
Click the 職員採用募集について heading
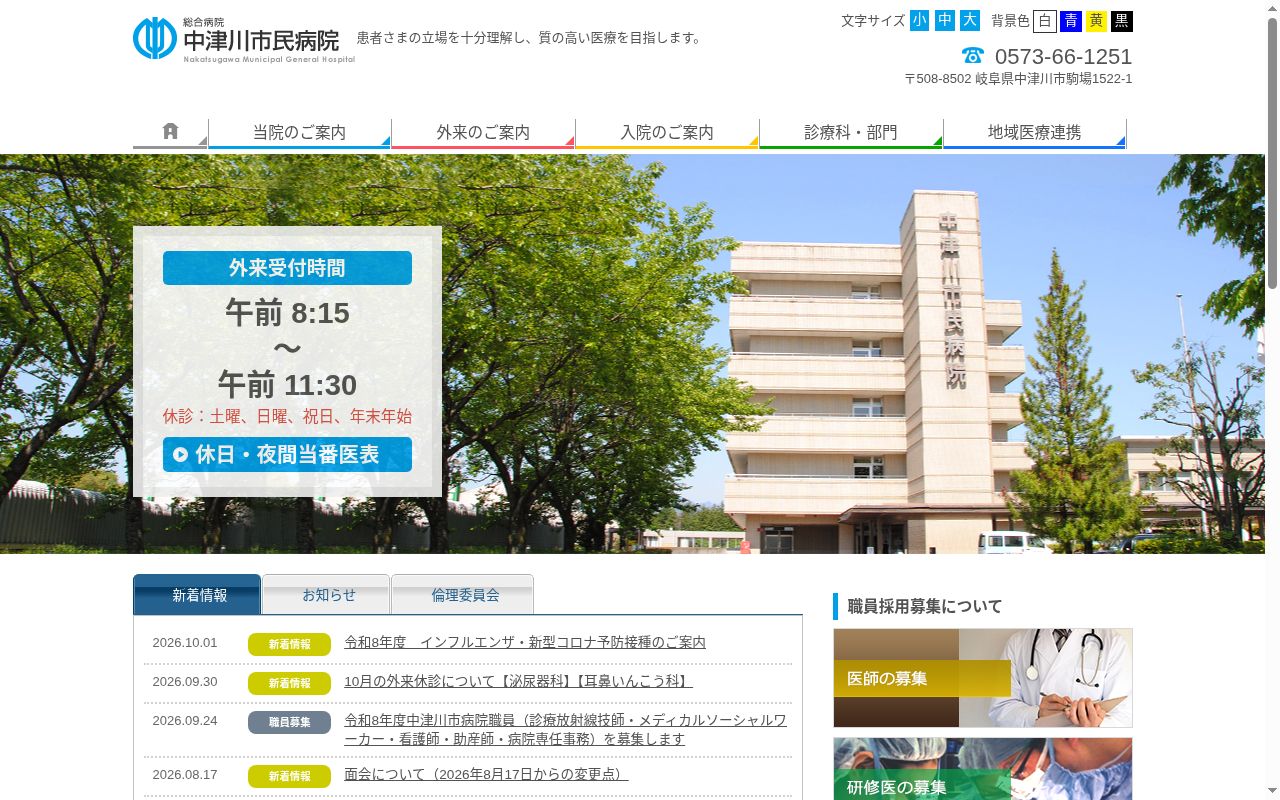[924, 606]
